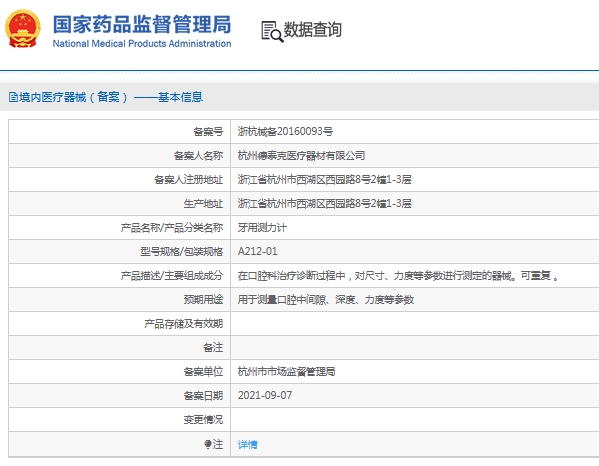Click the 备案人注册地址 label
599x466 pixels.
click(188, 180)
